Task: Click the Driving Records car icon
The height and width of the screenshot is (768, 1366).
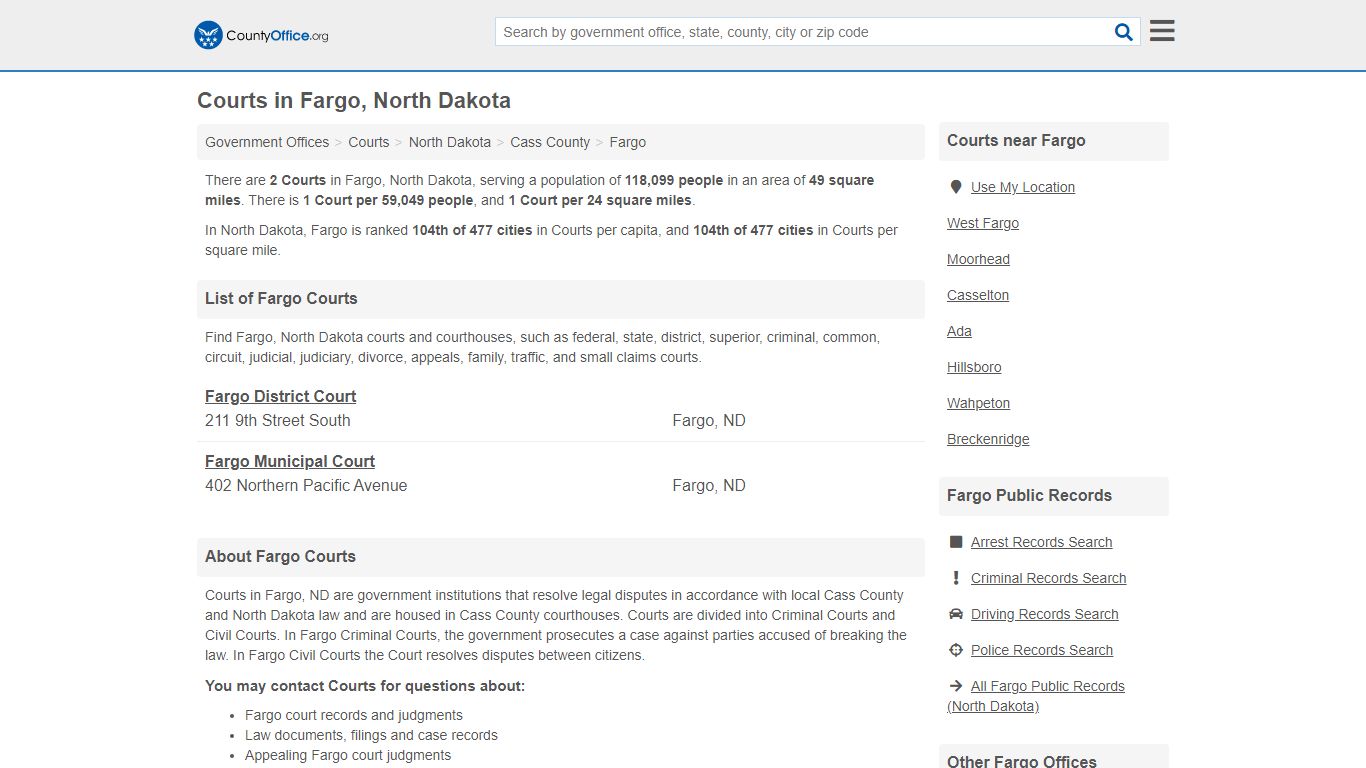Action: coord(955,614)
